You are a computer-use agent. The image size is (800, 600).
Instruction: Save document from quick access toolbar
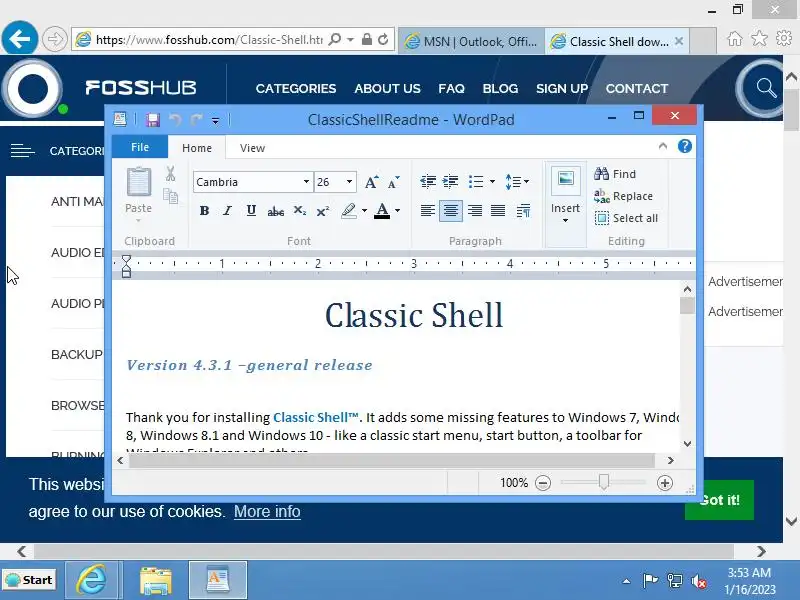[153, 120]
